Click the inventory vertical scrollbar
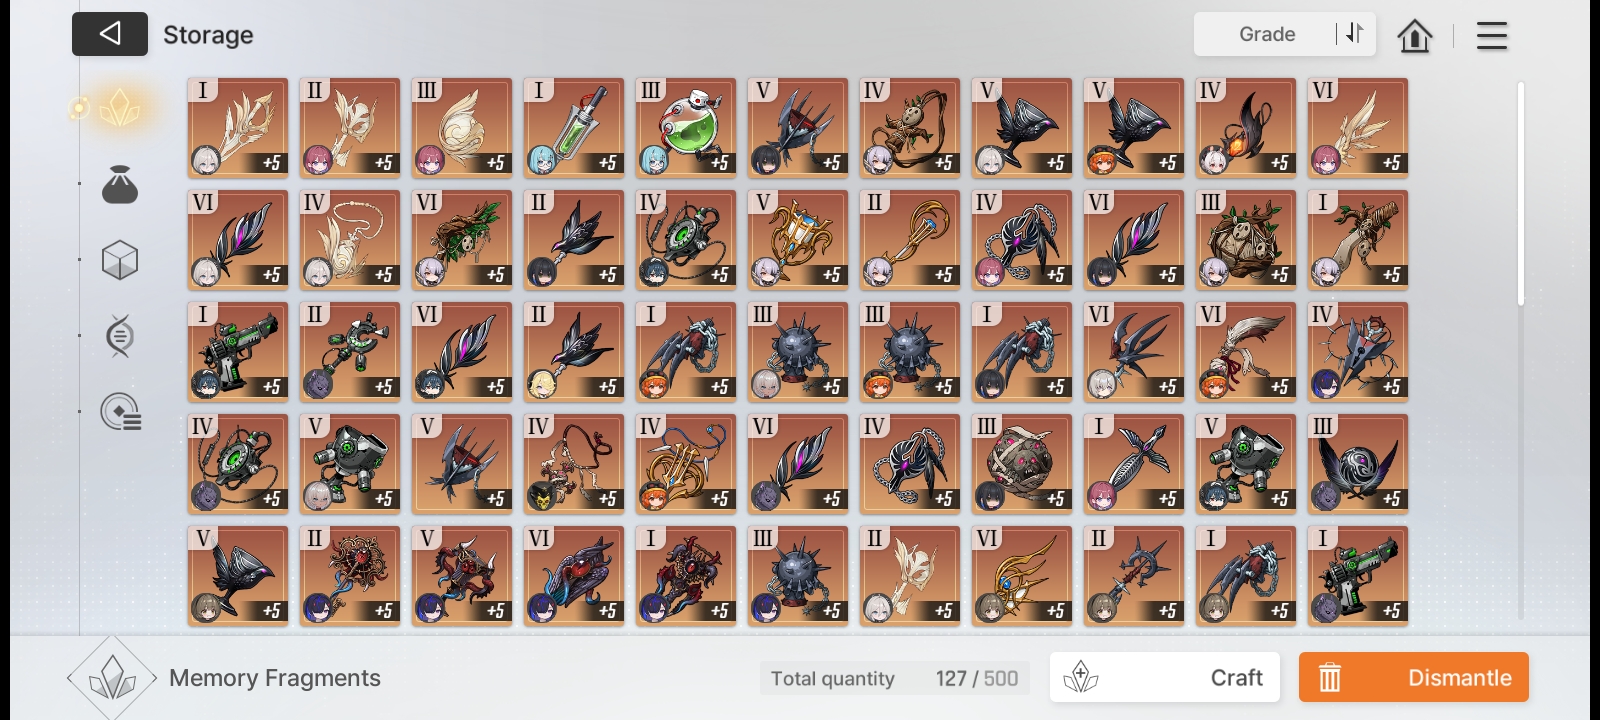Screen dimensions: 1600x720 (1521, 350)
